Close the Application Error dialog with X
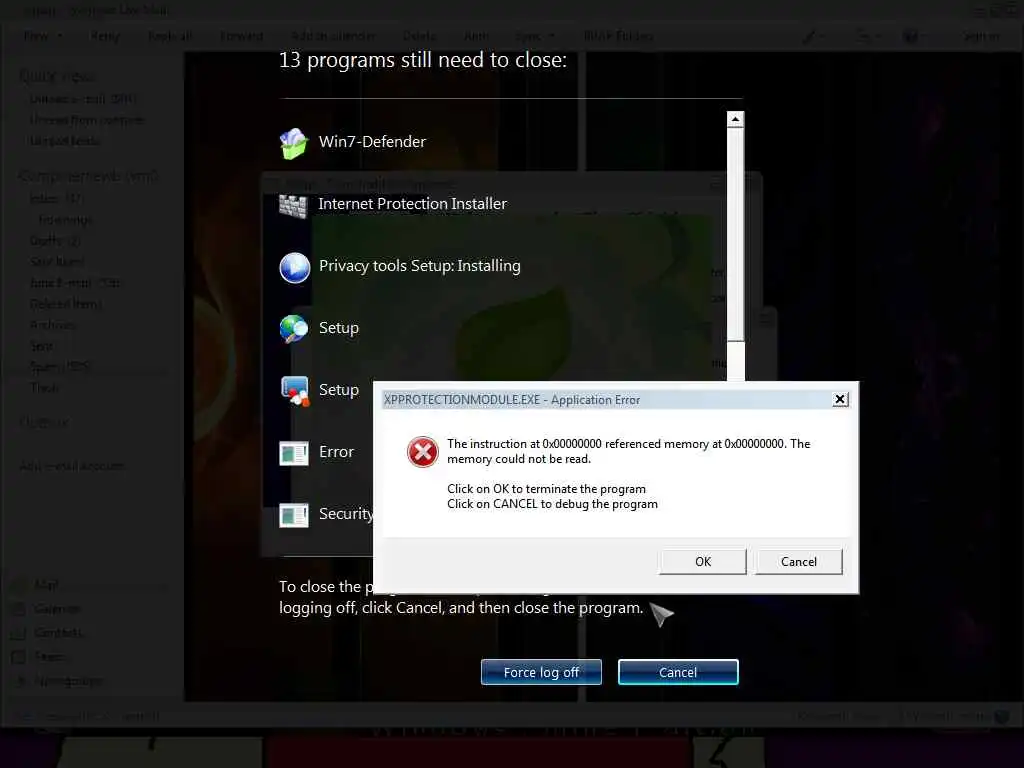Screen dimensions: 1024x768 [840, 399]
